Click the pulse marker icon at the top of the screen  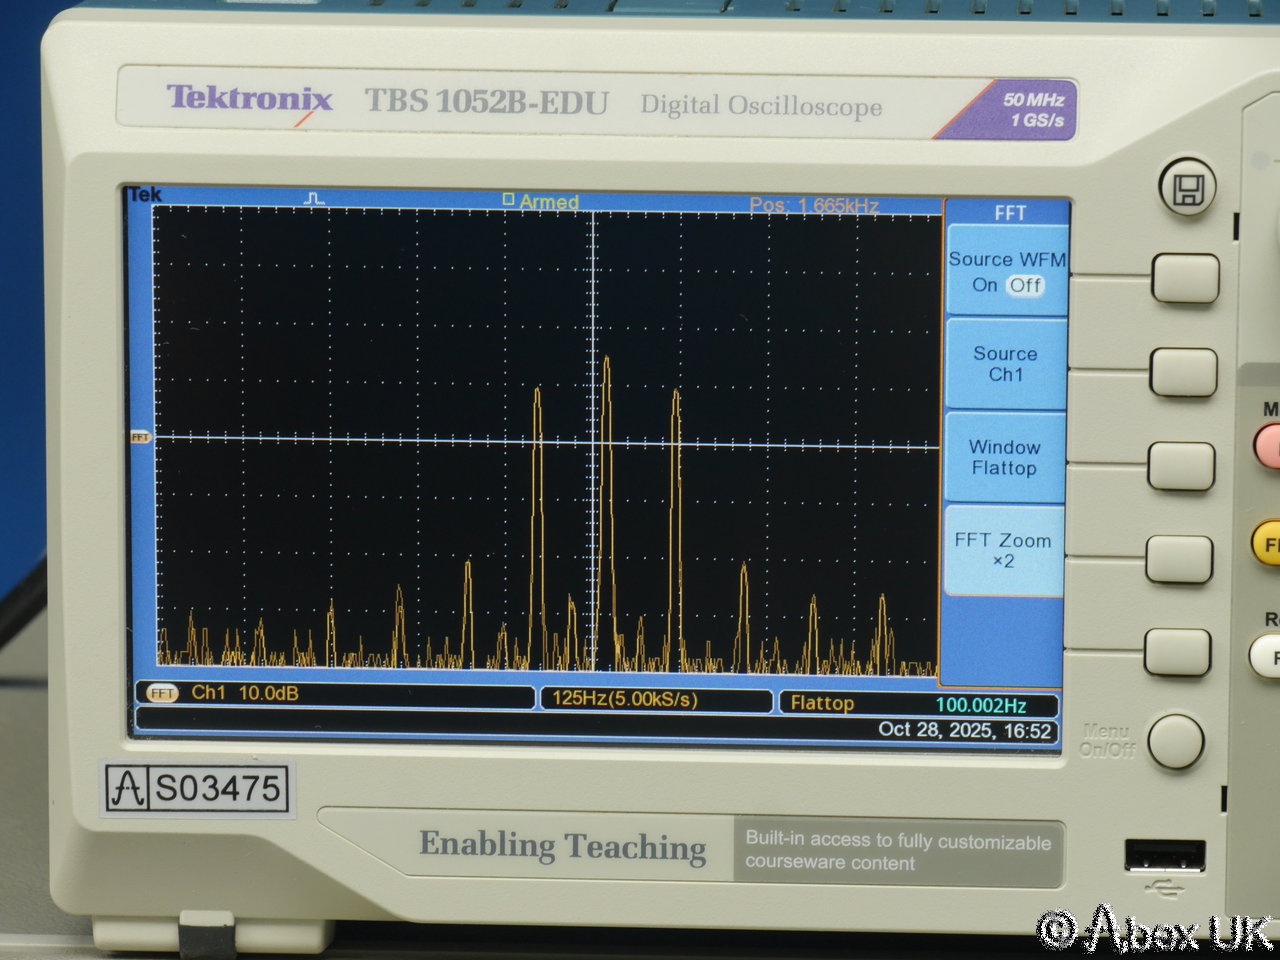pos(315,199)
